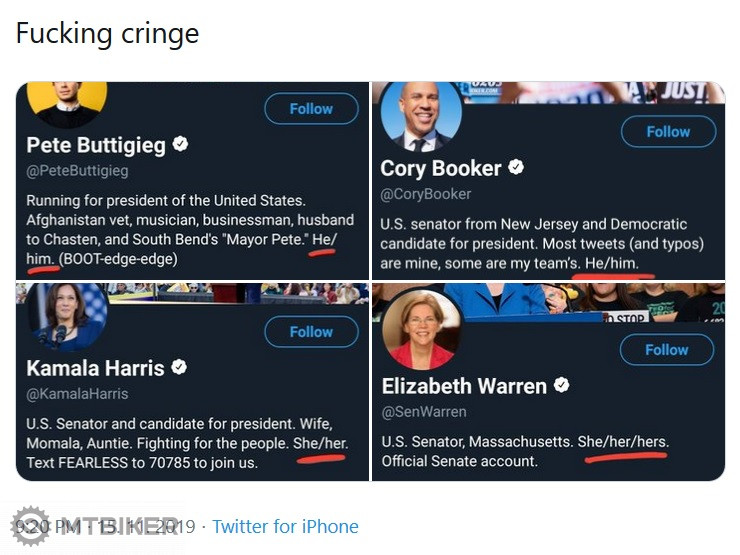Open Elizabeth Warren's profile photo

[x=420, y=331]
